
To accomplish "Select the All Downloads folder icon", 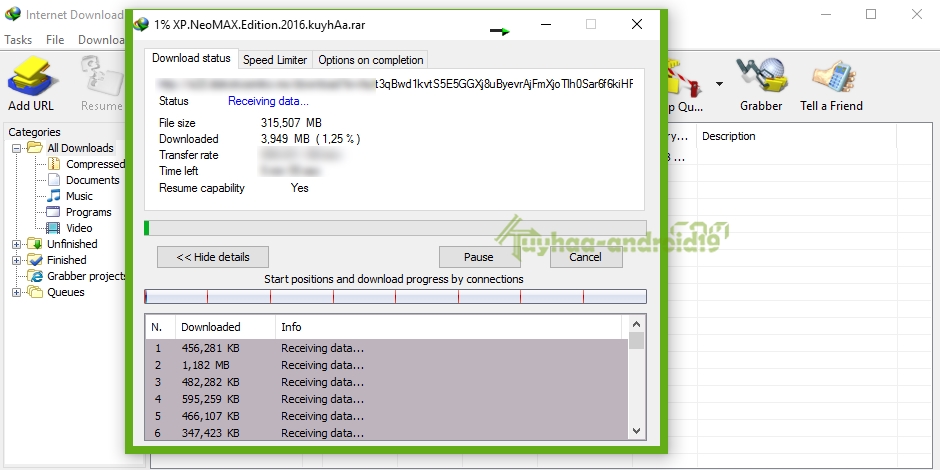I will pos(35,147).
